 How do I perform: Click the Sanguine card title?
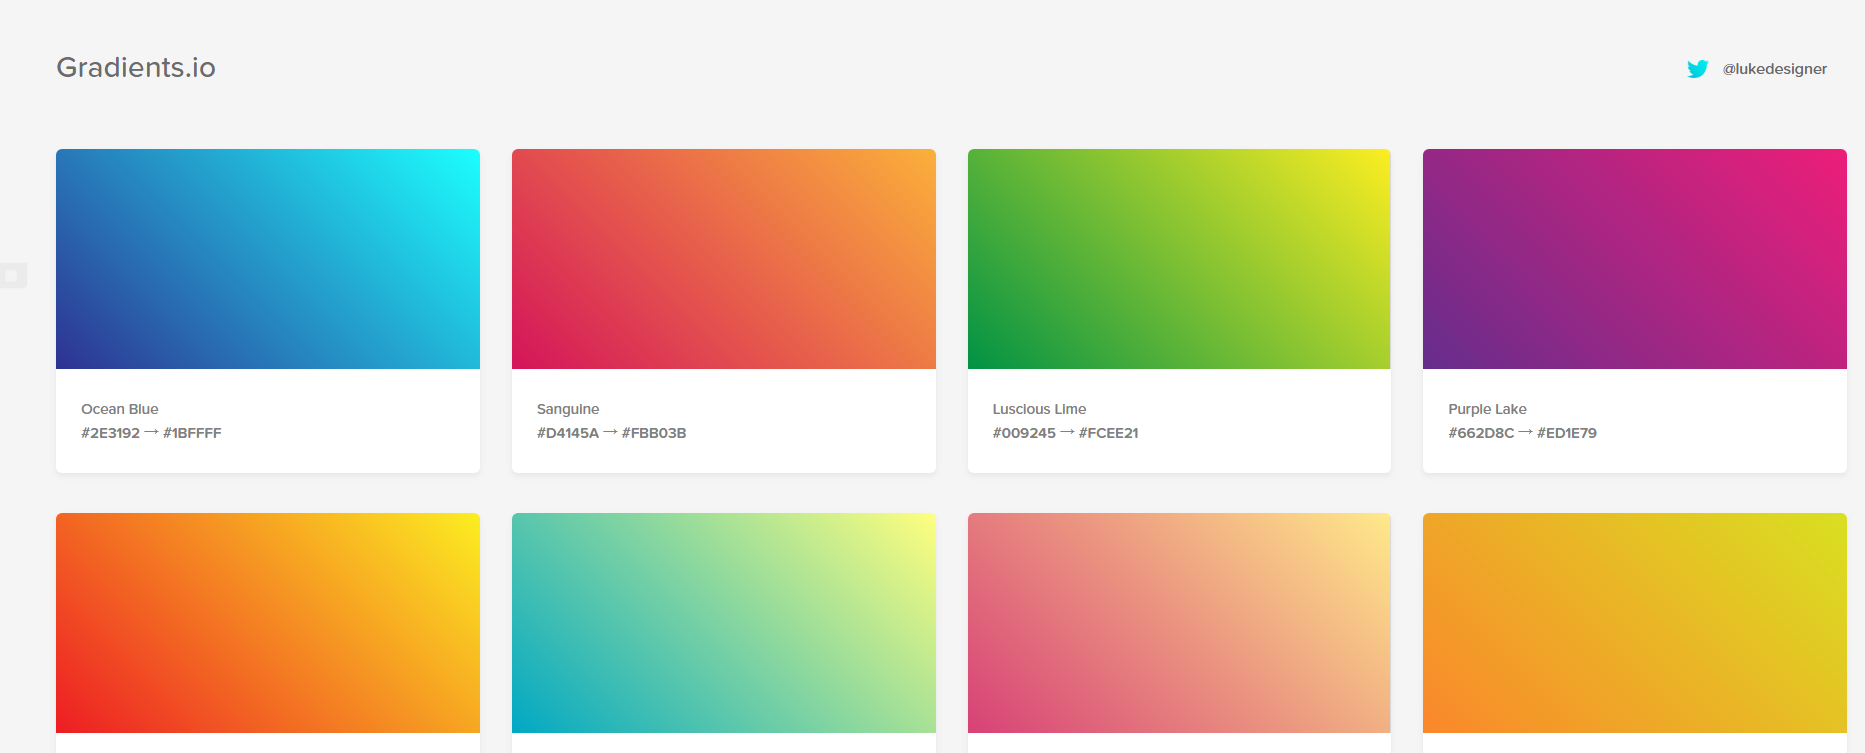tap(568, 409)
